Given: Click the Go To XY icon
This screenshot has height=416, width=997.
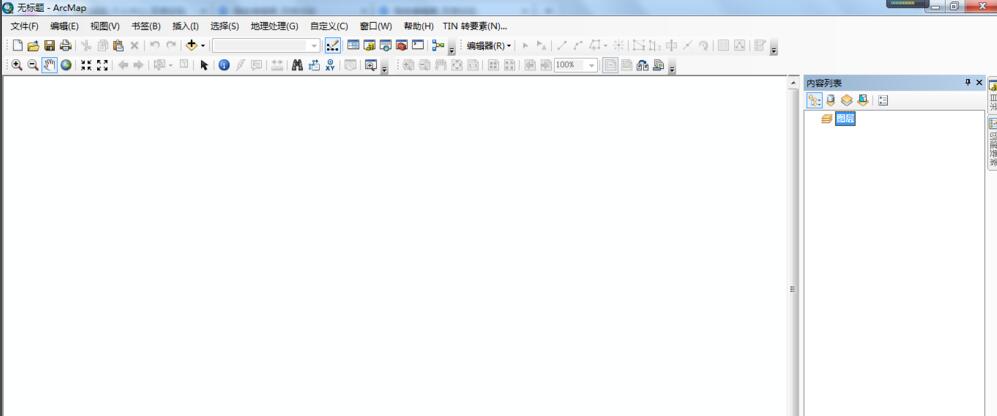Looking at the screenshot, I should 330,65.
